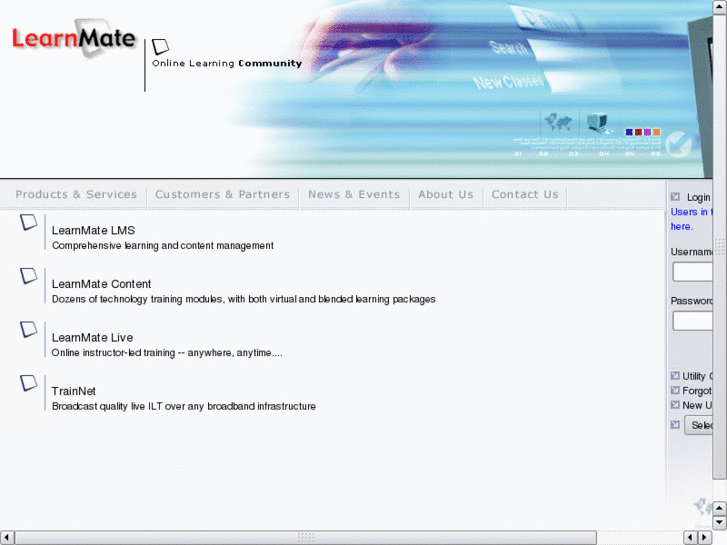Click the bullet icon beside LearnMate Content
This screenshot has width=727, height=545.
click(x=29, y=276)
